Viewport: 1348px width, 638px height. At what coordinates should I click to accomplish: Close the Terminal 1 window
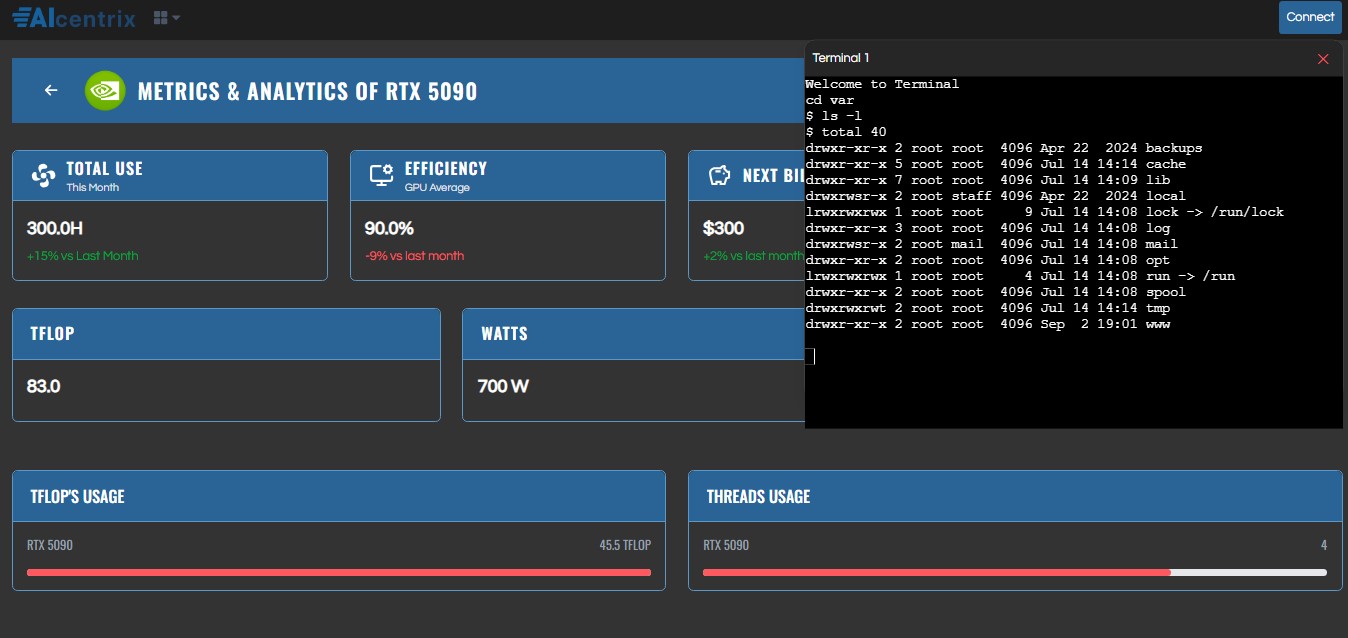point(1323,59)
